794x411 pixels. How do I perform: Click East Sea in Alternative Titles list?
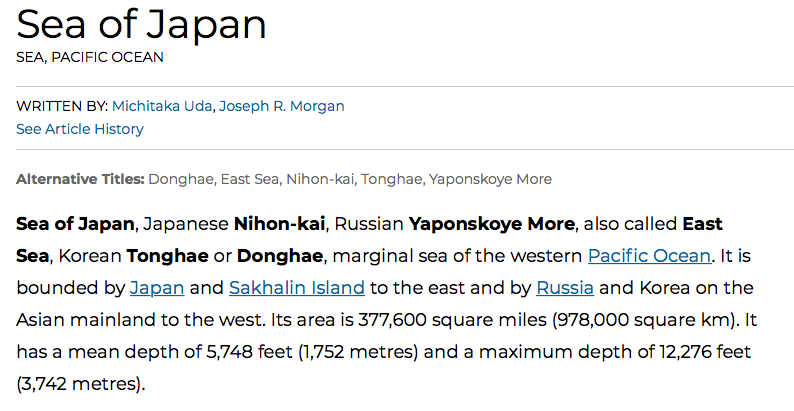pyautogui.click(x=249, y=180)
